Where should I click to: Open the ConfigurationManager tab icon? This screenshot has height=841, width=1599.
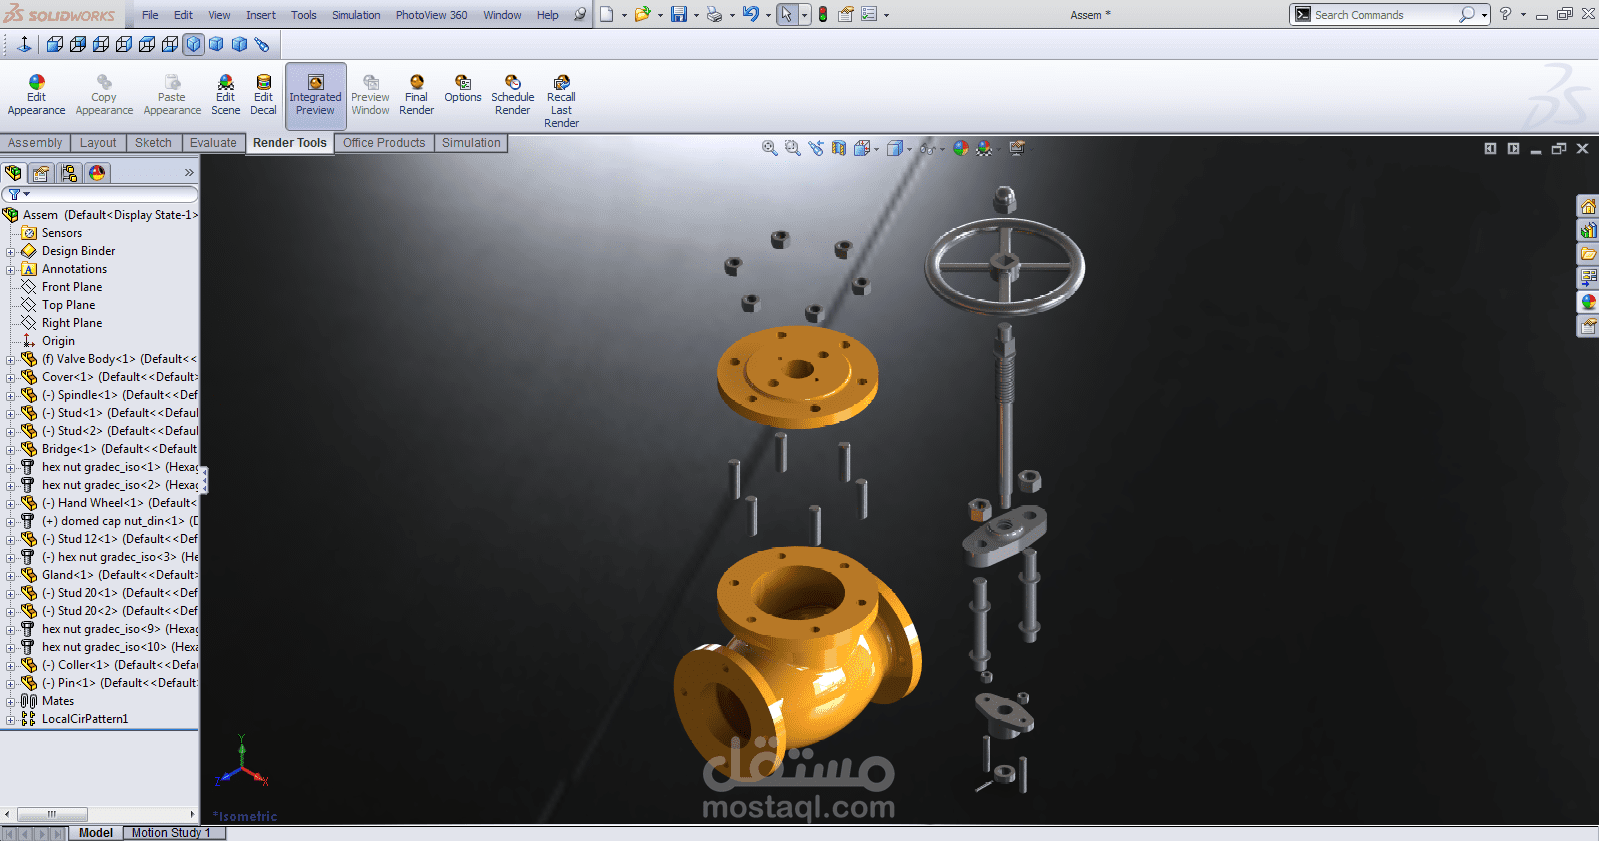(69, 173)
